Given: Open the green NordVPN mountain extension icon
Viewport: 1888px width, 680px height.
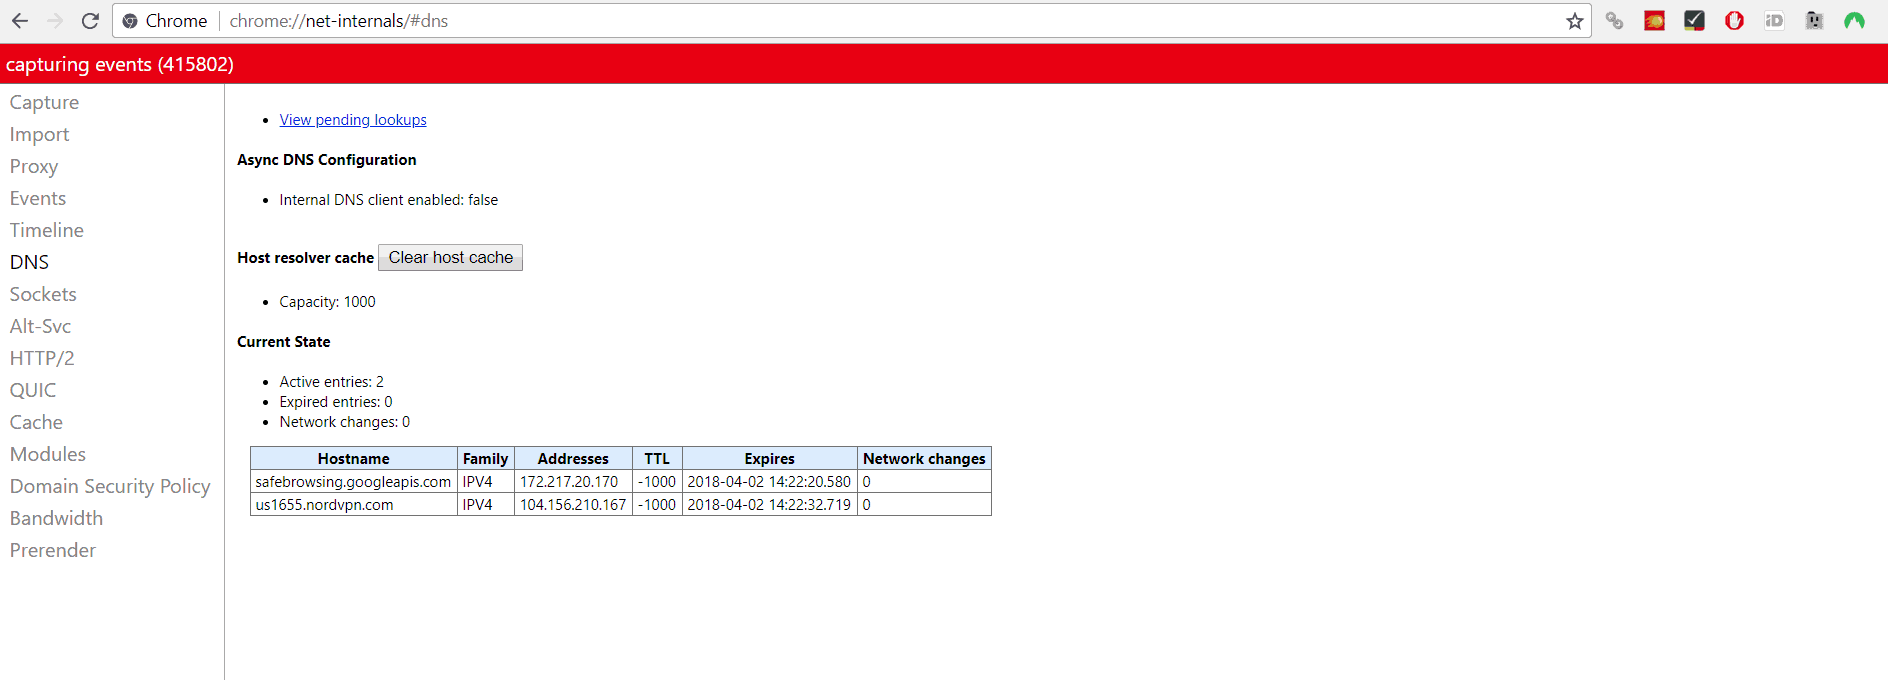Looking at the screenshot, I should pos(1854,20).
